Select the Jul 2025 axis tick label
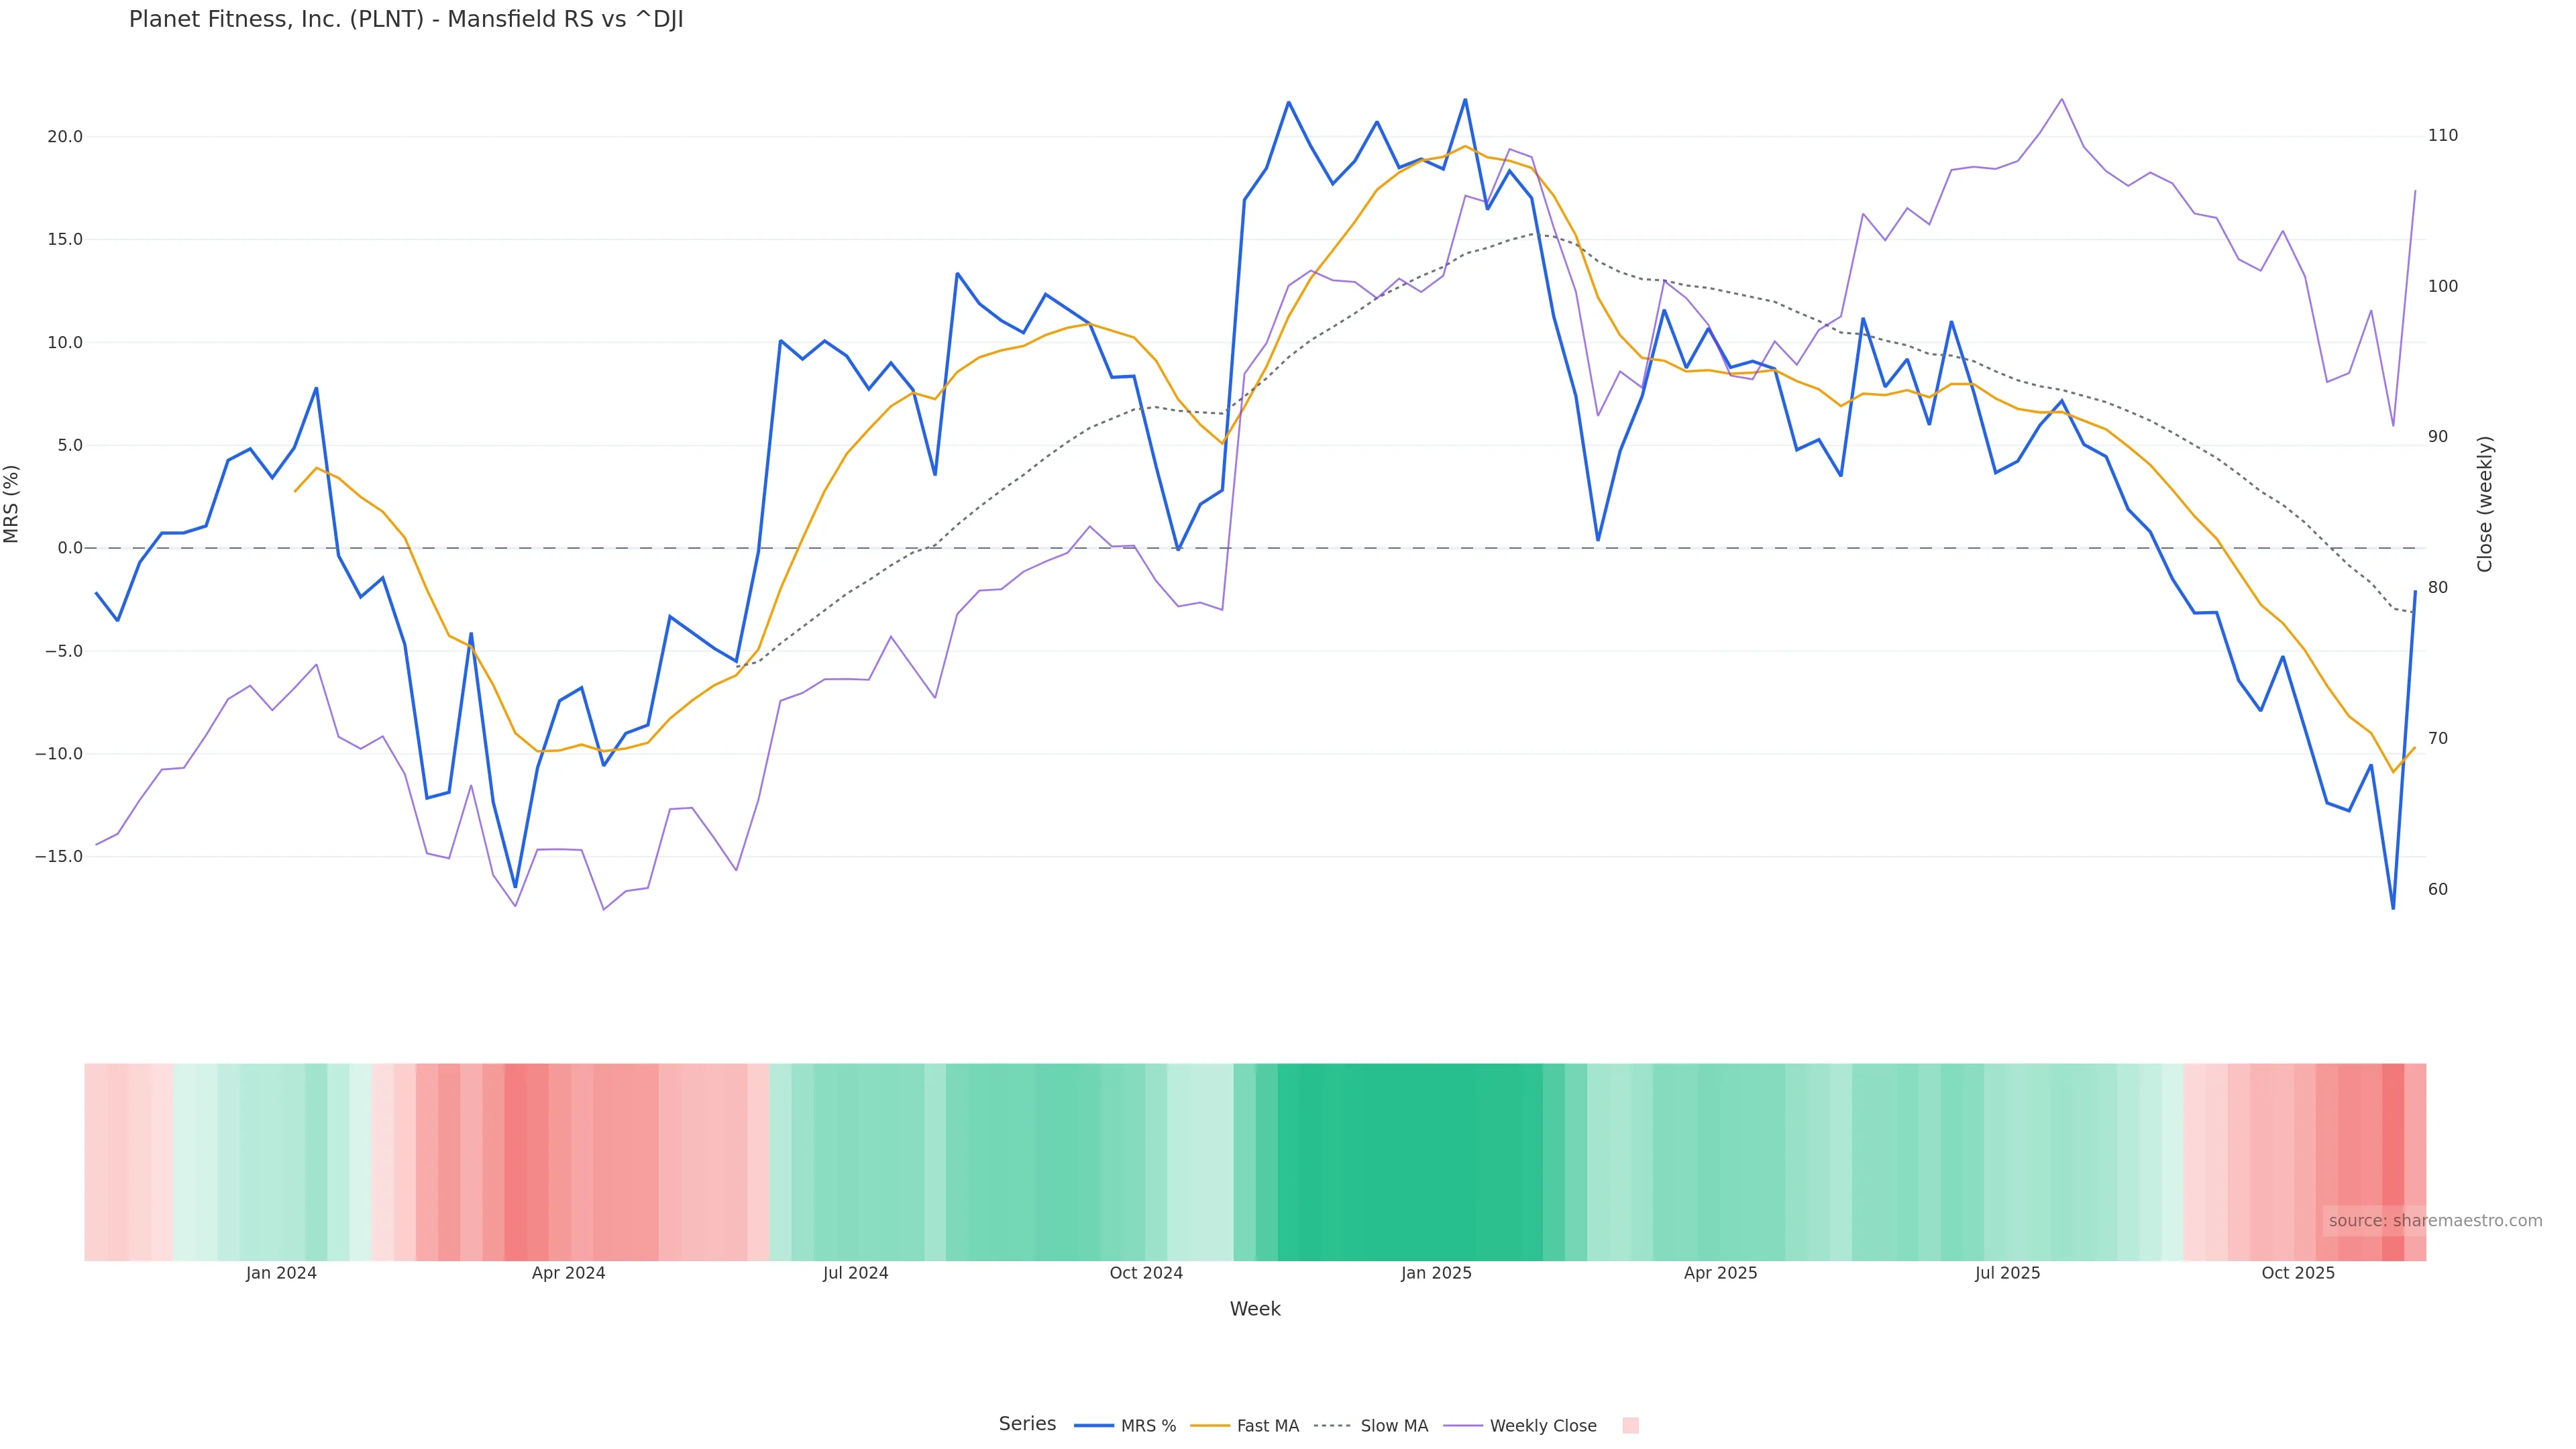2576x1449 pixels. click(x=2007, y=1274)
